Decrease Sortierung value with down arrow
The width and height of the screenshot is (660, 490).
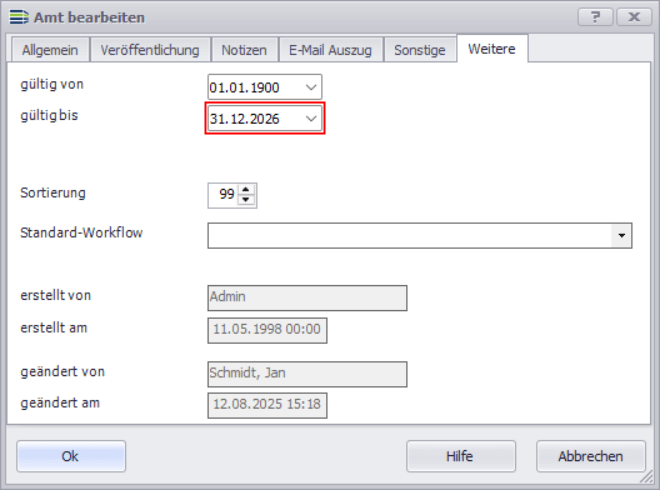point(247,200)
